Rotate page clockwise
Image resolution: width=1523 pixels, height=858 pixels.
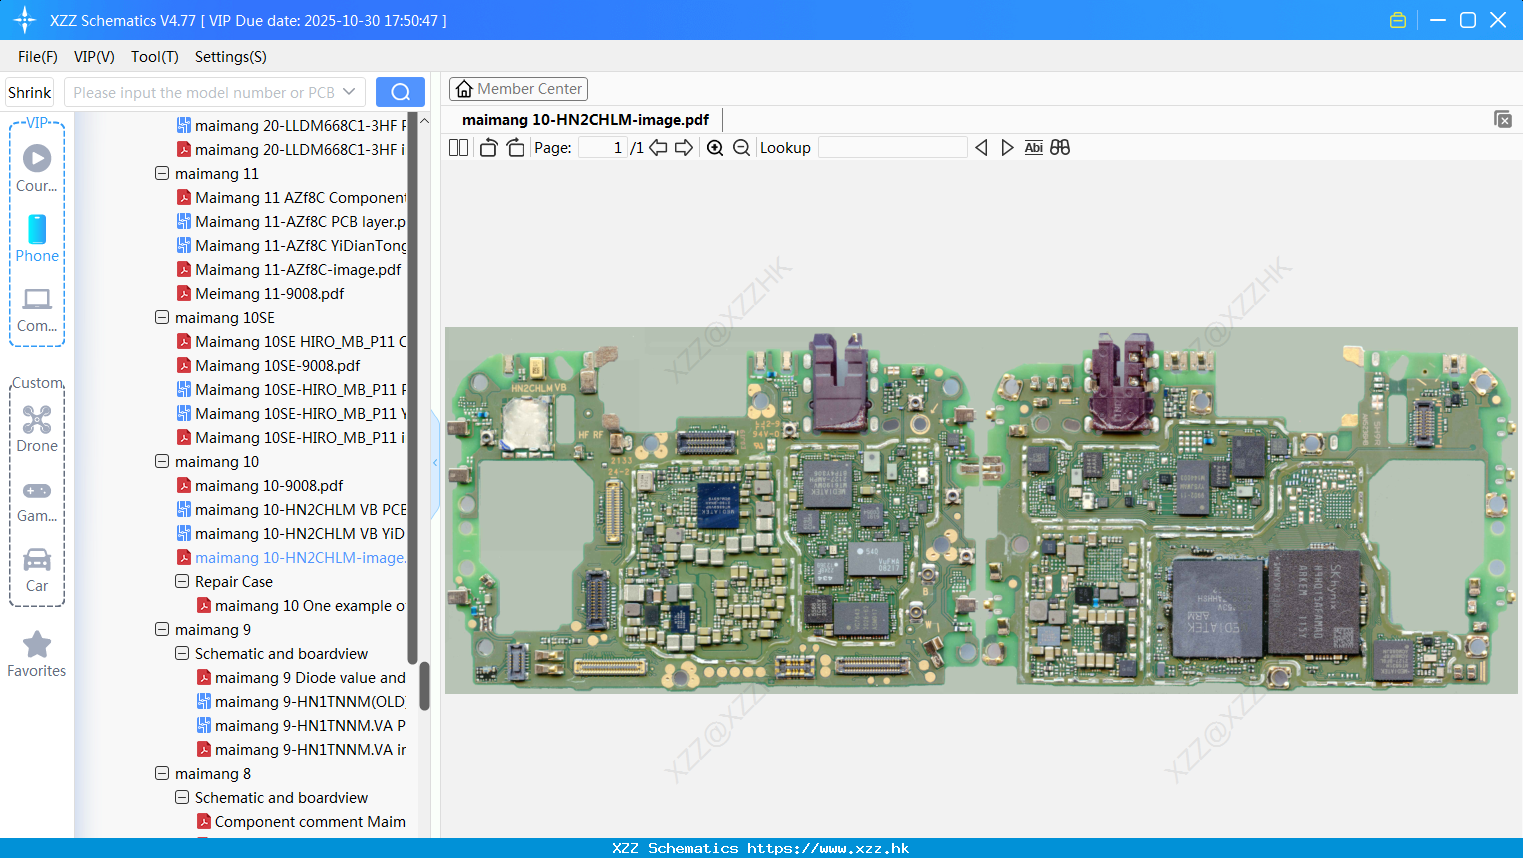coord(515,148)
